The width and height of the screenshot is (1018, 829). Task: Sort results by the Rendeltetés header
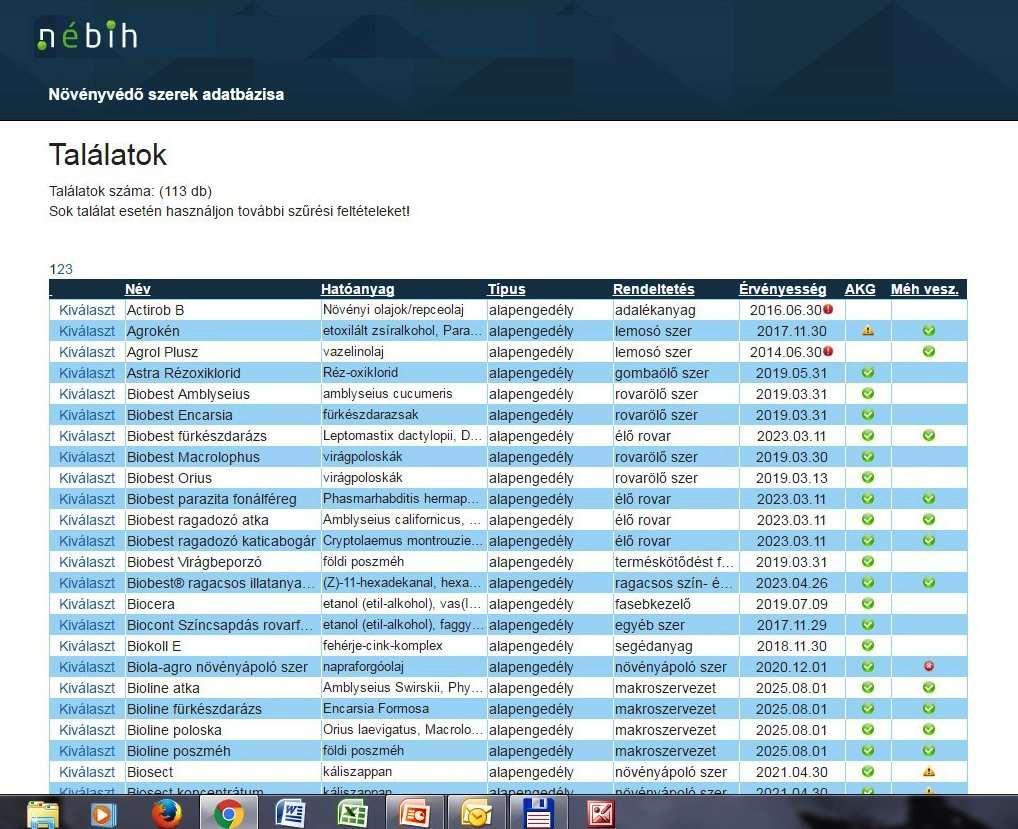[654, 289]
